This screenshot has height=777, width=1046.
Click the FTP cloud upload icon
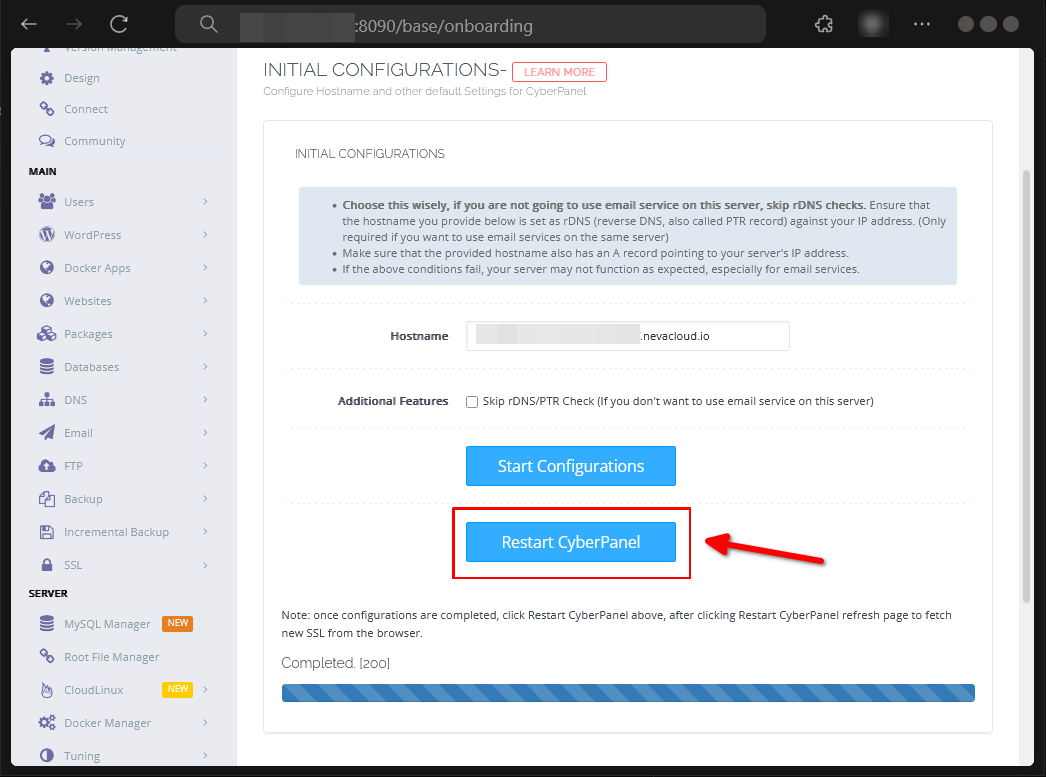pyautogui.click(x=47, y=466)
